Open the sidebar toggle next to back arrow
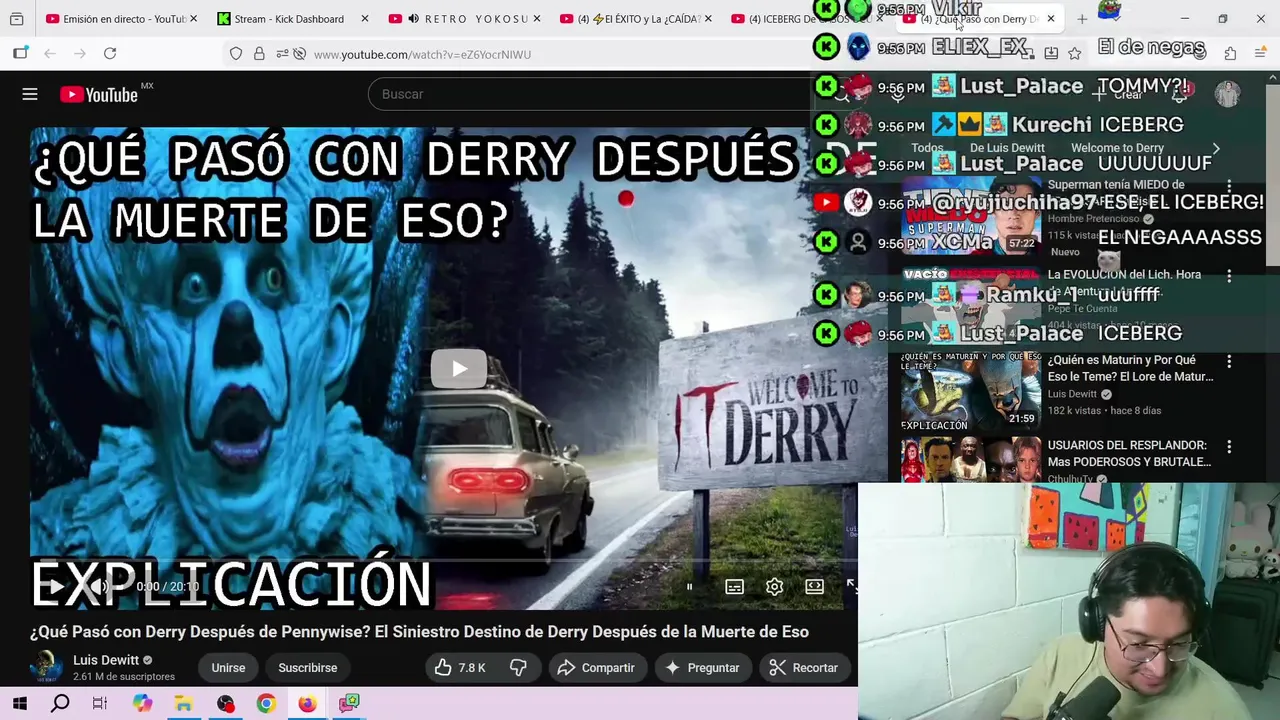Screen dimensions: 1280x720 [x=20, y=53]
